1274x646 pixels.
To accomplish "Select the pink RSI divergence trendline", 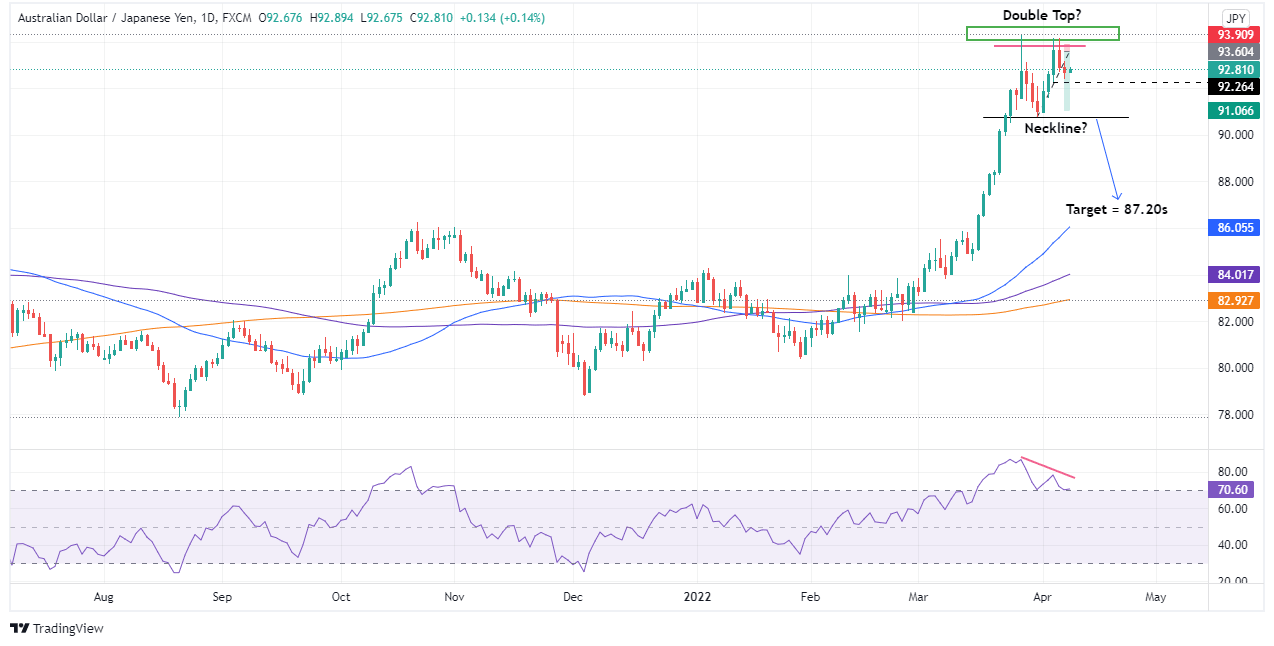I will point(1048,468).
